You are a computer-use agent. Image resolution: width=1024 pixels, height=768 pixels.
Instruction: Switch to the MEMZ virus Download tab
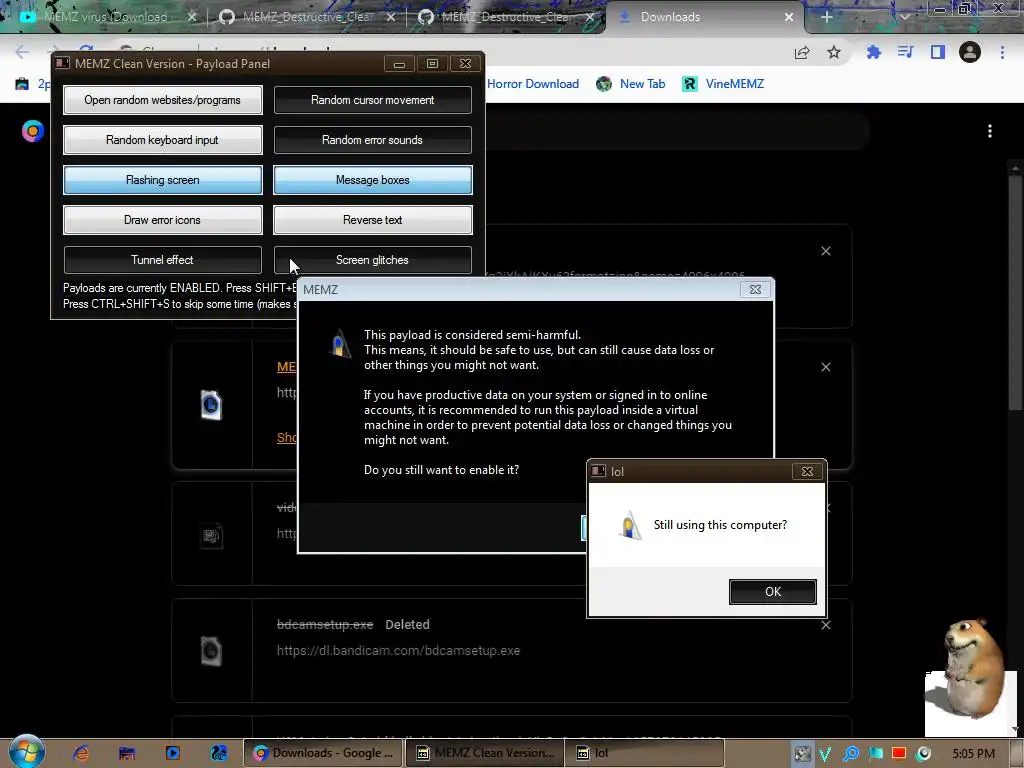coord(104,17)
